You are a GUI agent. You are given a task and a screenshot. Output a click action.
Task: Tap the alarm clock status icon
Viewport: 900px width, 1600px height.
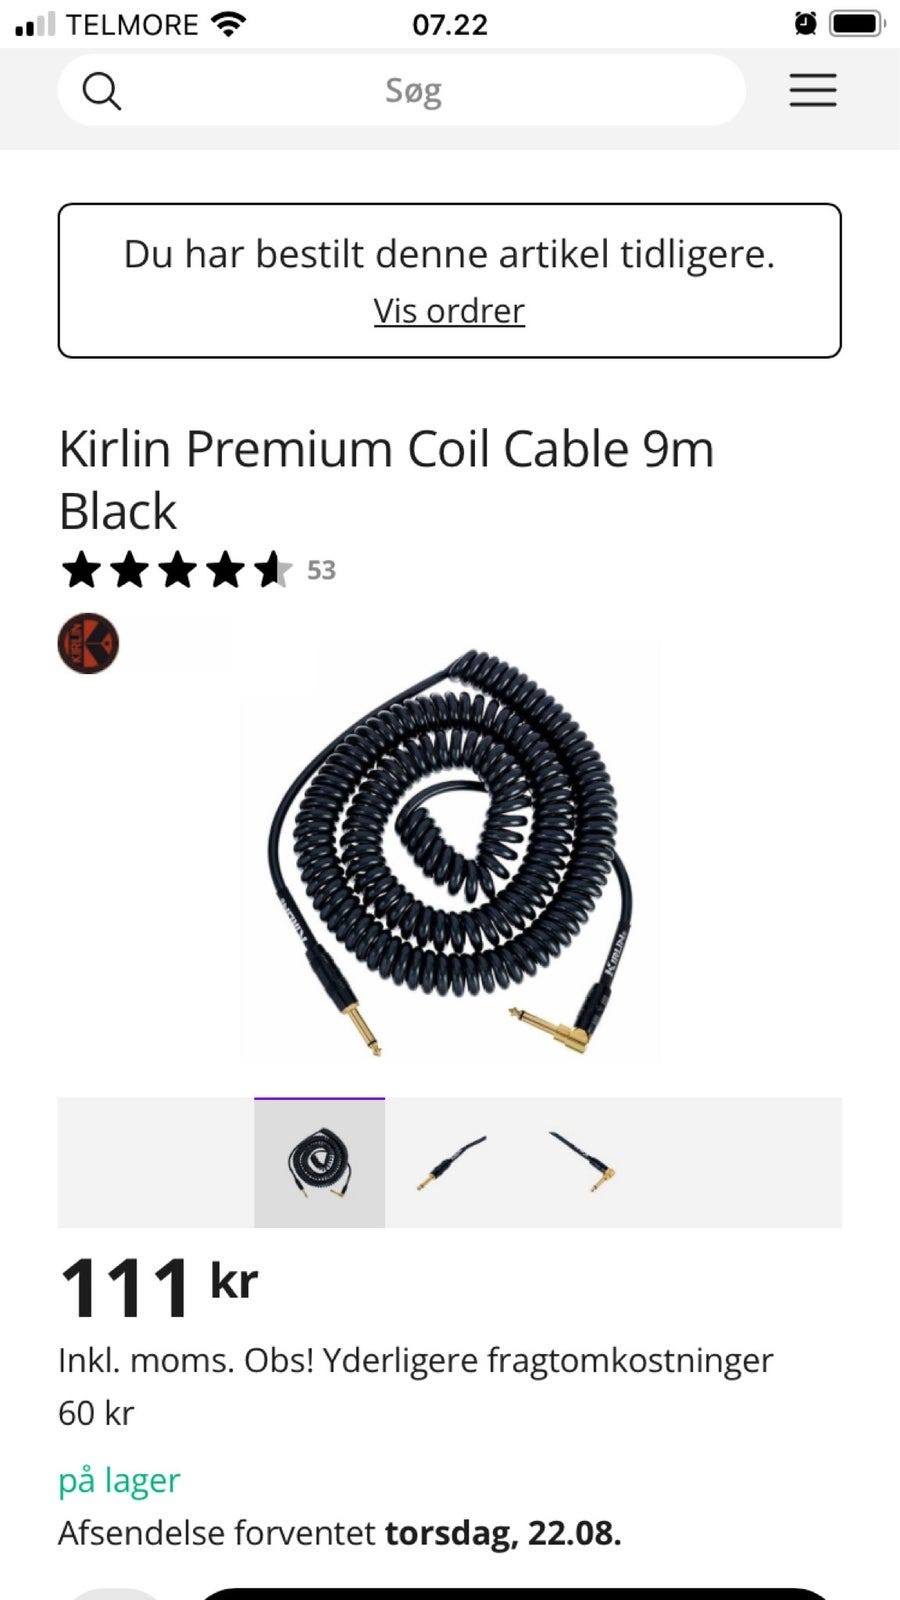point(805,23)
